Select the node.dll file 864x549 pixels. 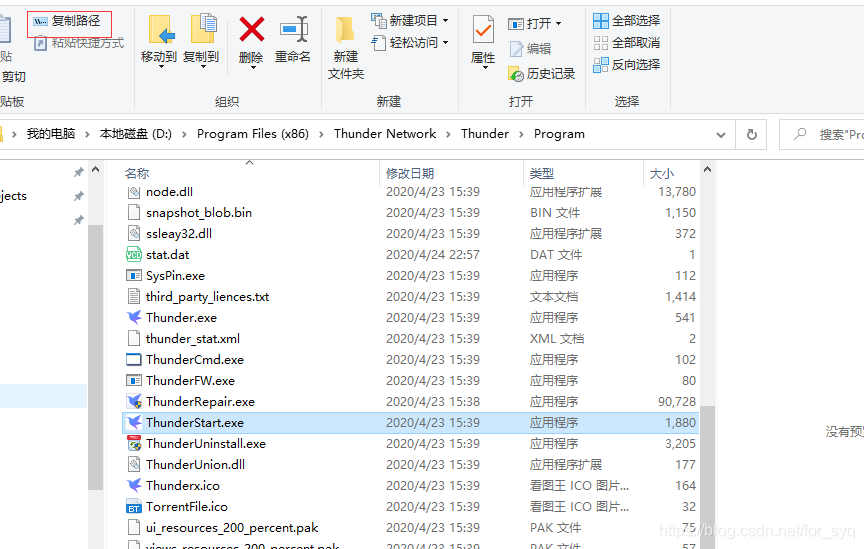169,192
